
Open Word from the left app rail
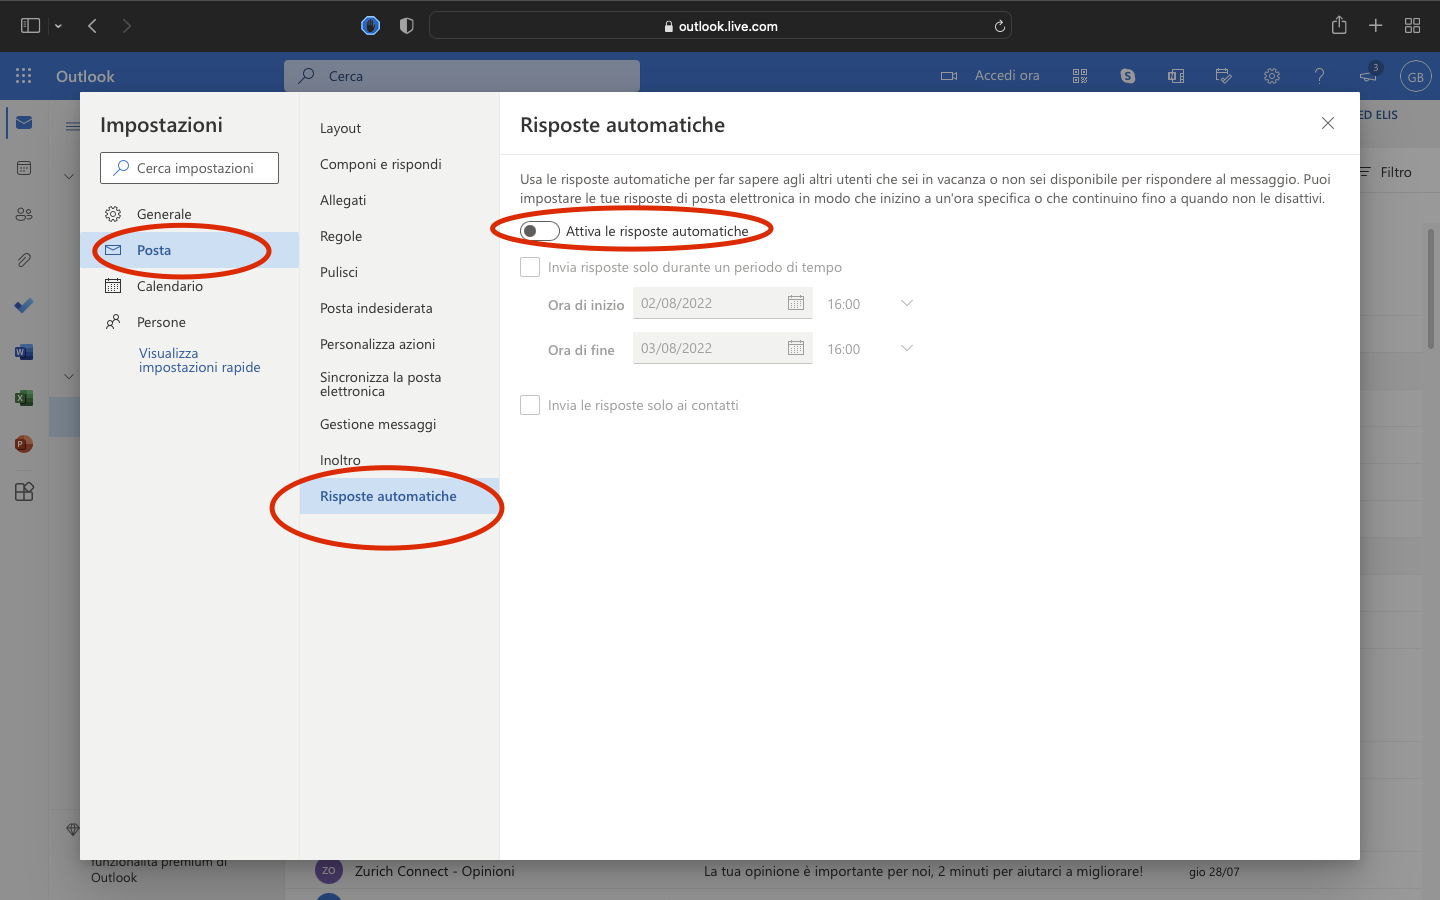point(22,351)
